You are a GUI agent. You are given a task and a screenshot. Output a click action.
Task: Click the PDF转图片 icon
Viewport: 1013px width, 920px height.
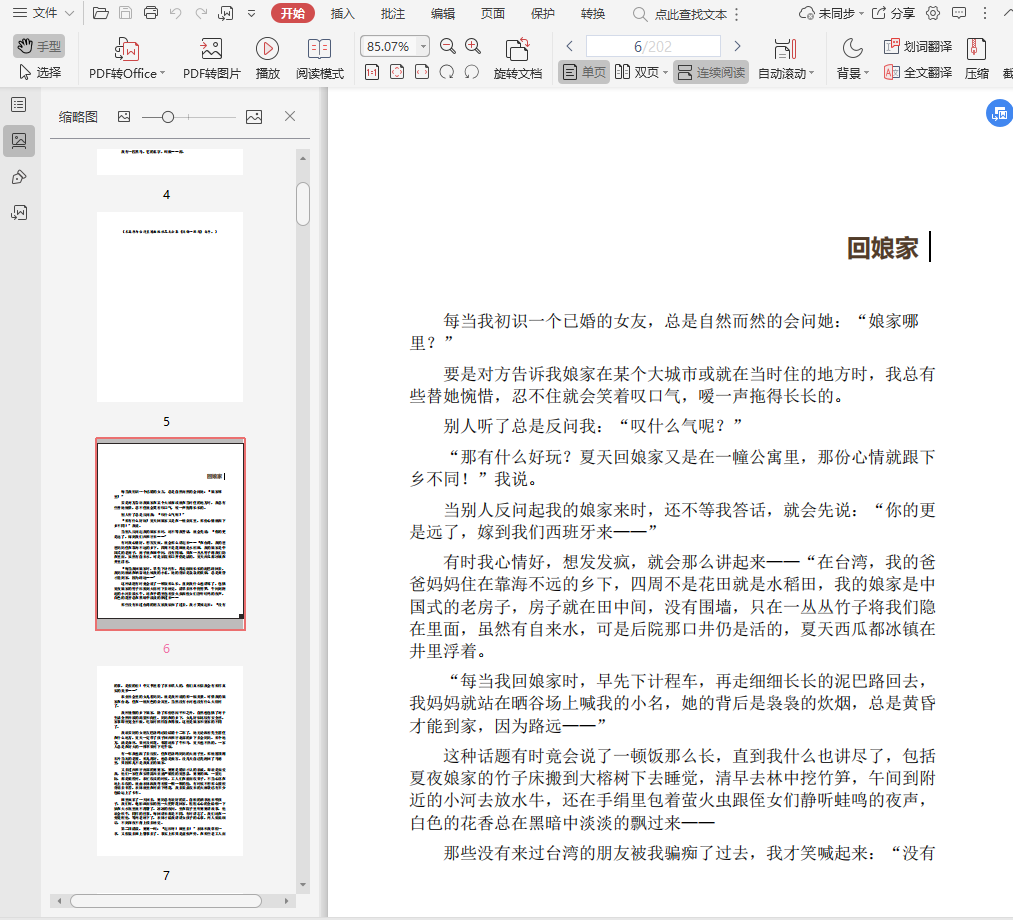coord(210,49)
